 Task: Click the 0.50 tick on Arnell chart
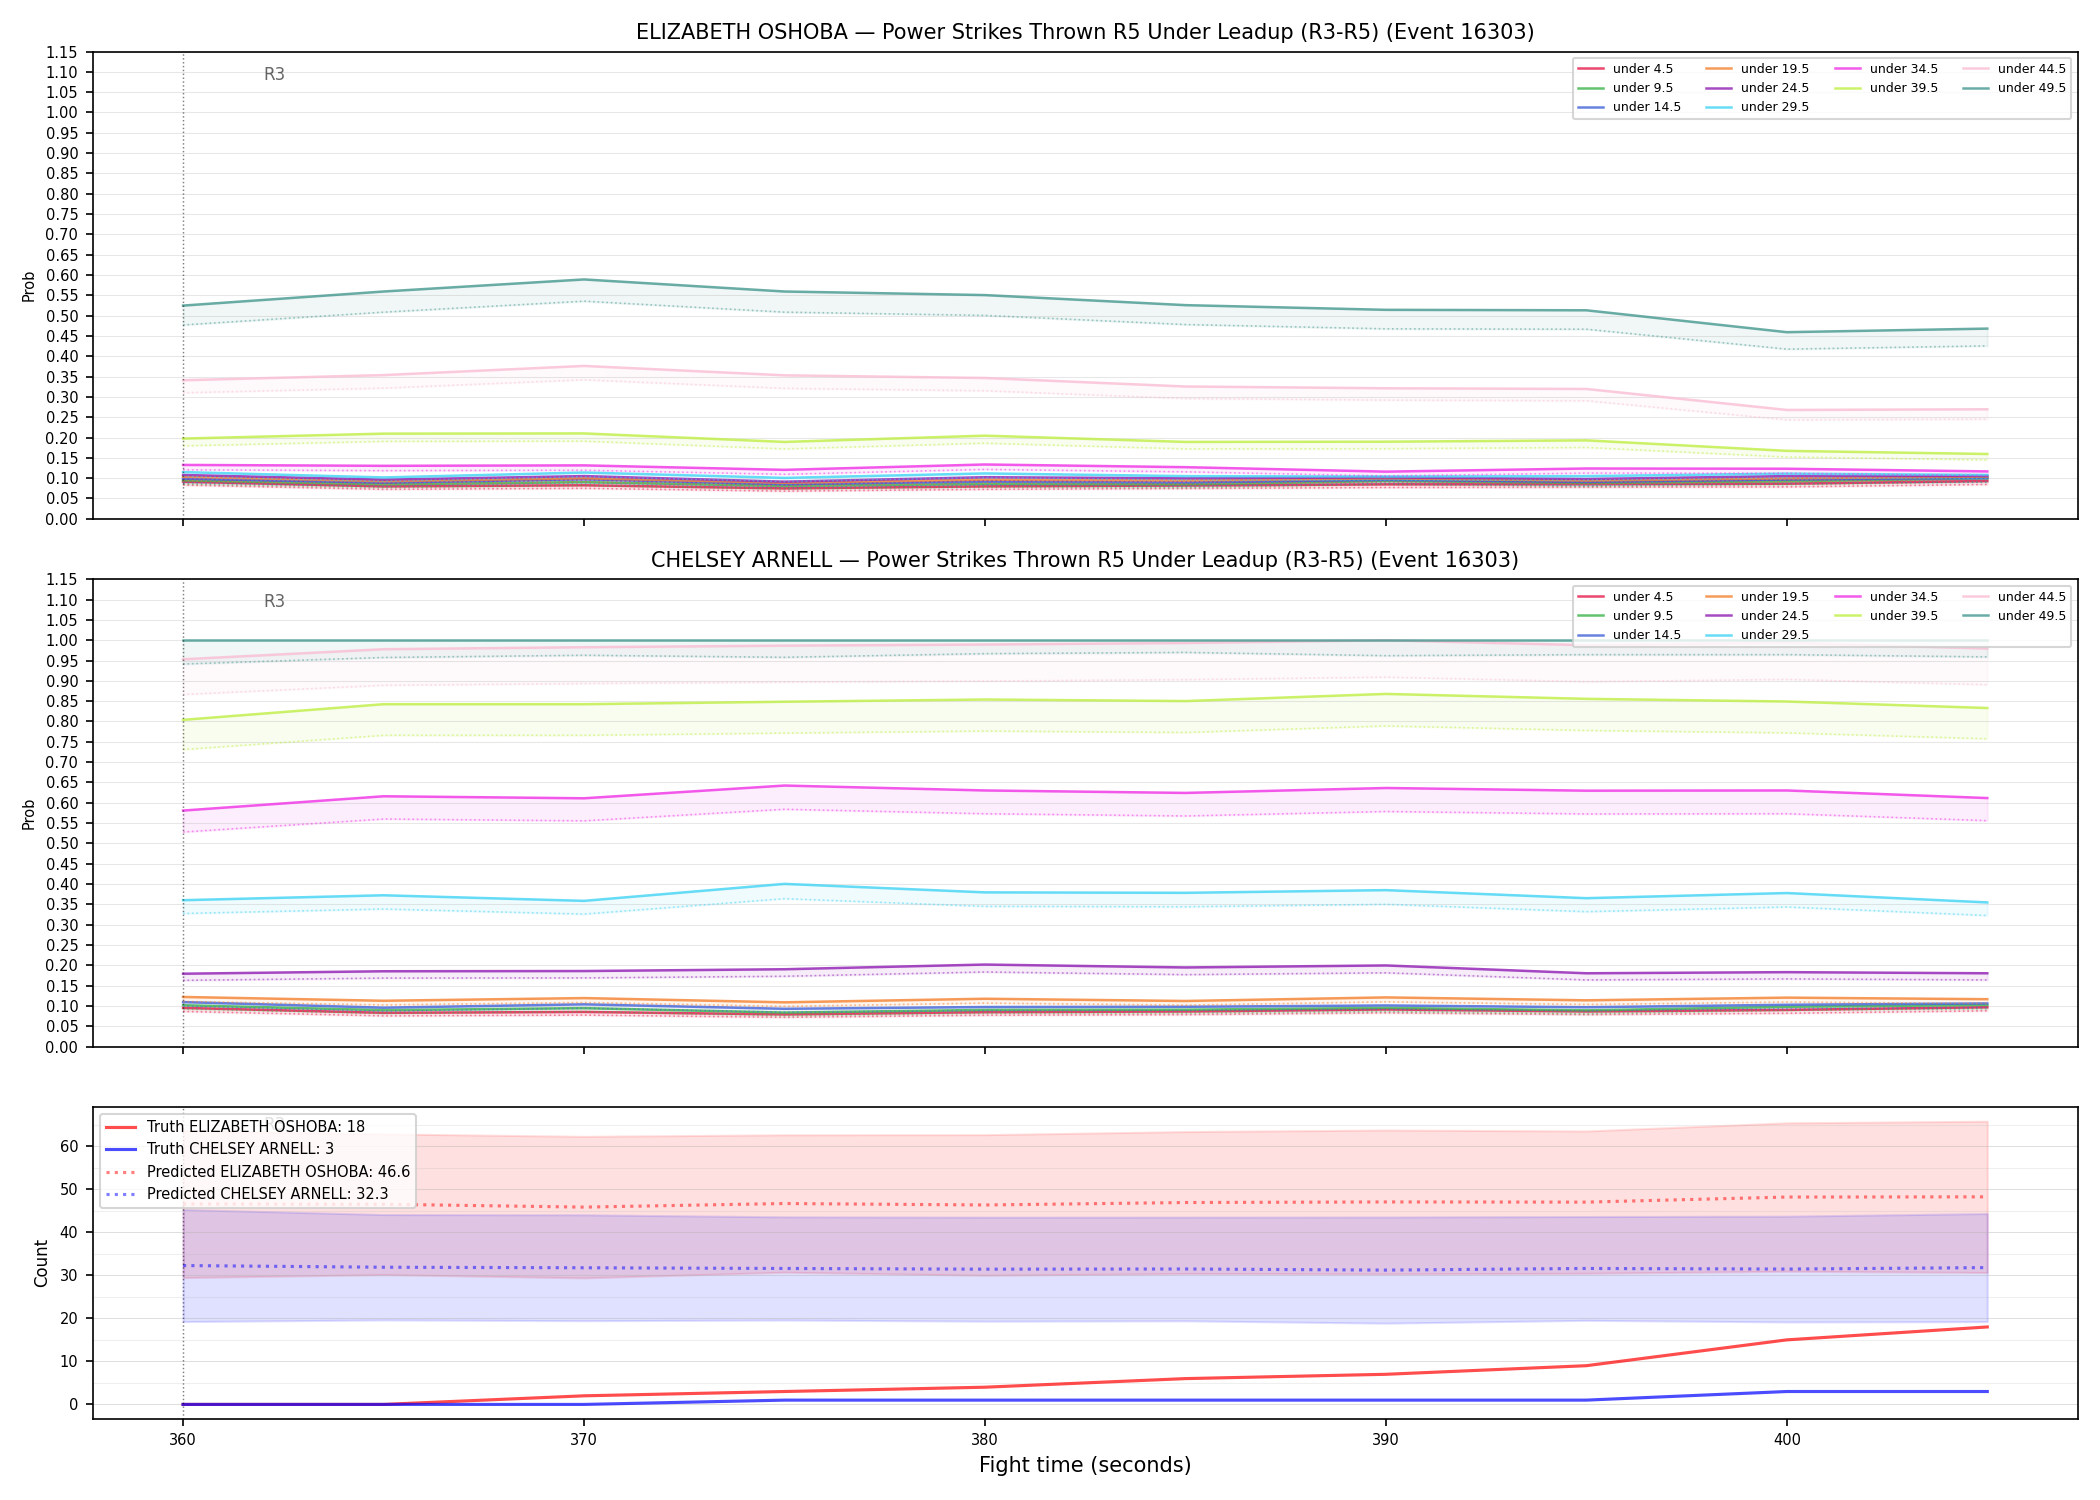point(62,844)
